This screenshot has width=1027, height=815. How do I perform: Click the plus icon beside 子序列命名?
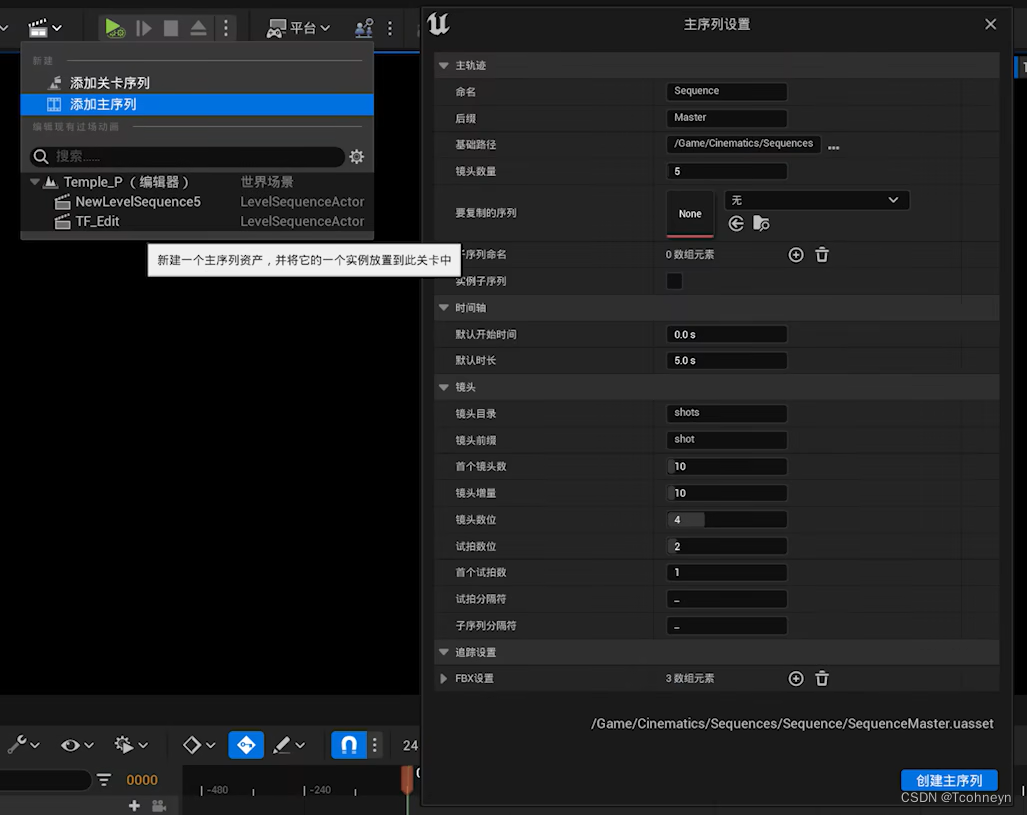click(796, 255)
